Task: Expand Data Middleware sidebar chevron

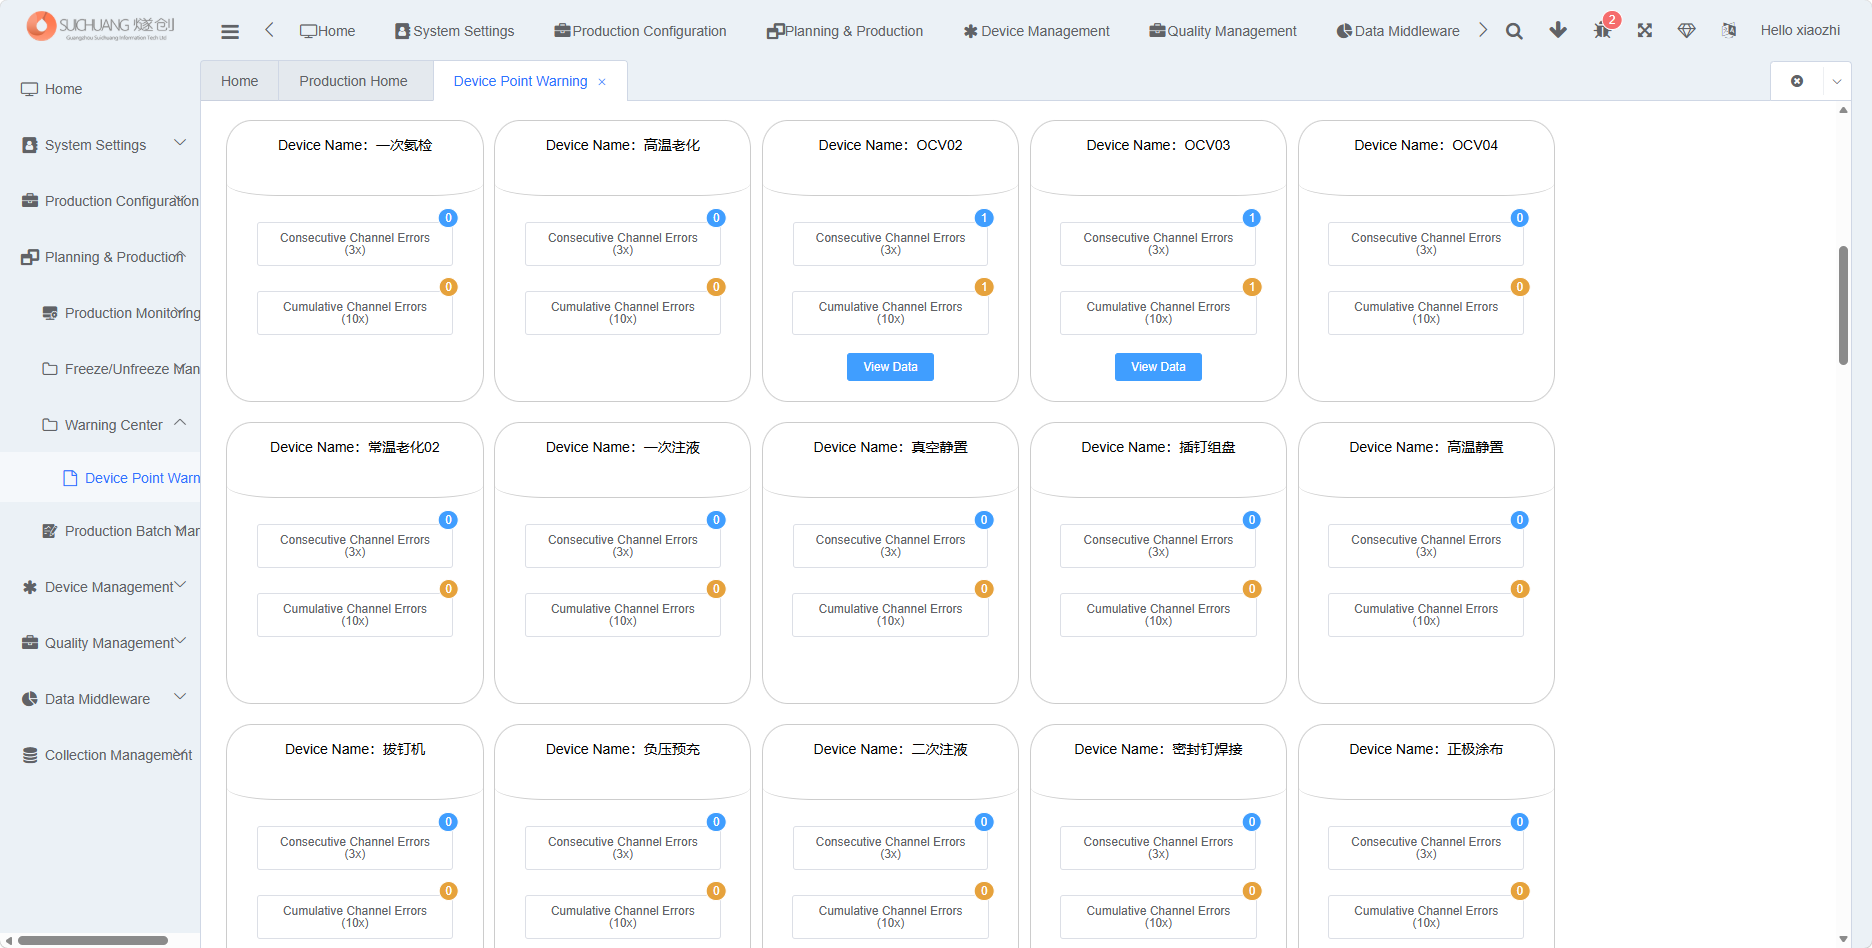Action: pyautogui.click(x=180, y=697)
